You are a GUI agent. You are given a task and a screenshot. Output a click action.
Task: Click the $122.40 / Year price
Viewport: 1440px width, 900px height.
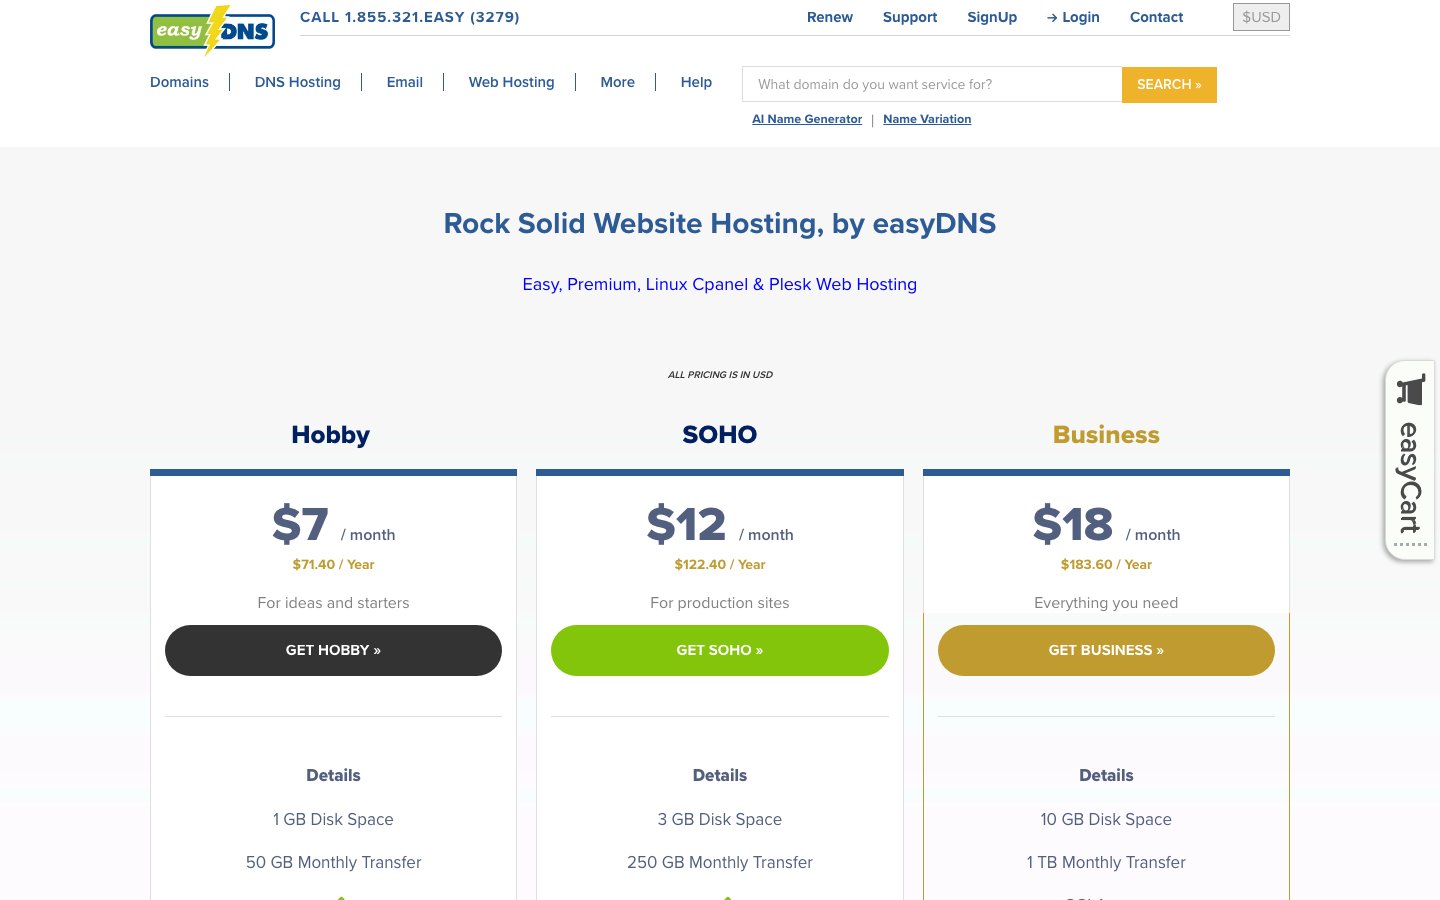(x=720, y=564)
